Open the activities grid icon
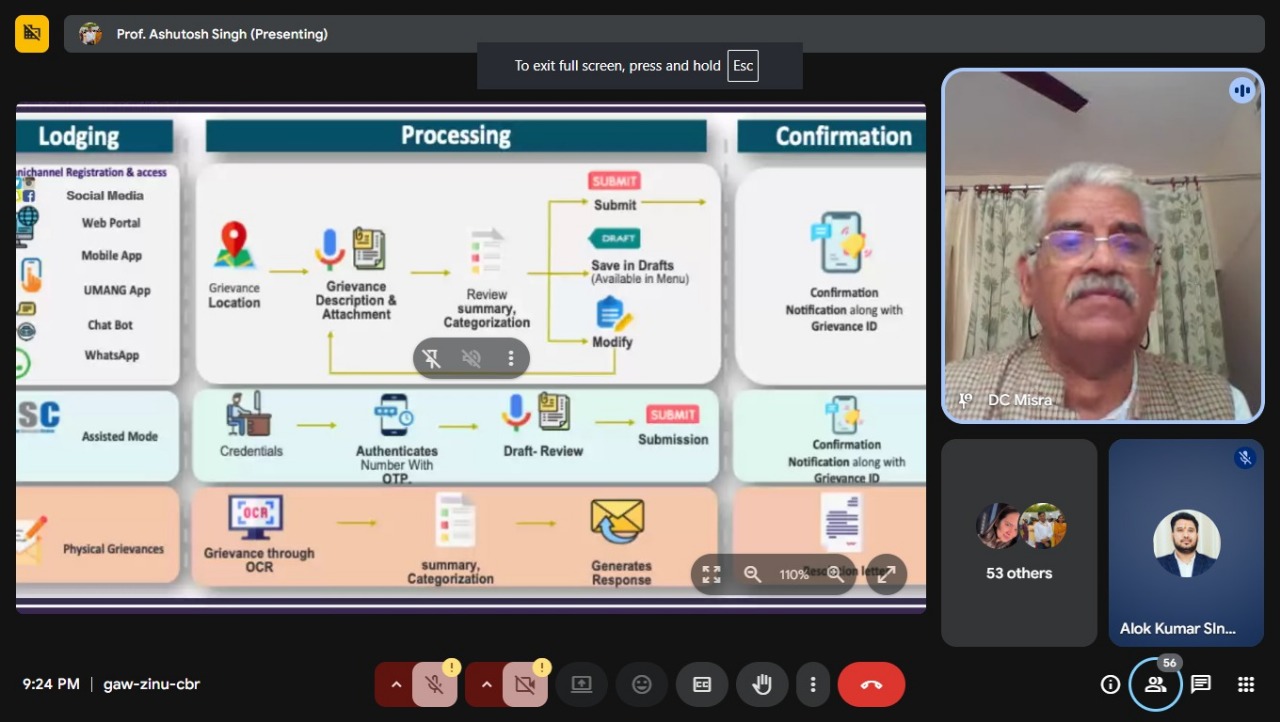Viewport: 1280px width, 722px height. (x=1246, y=685)
